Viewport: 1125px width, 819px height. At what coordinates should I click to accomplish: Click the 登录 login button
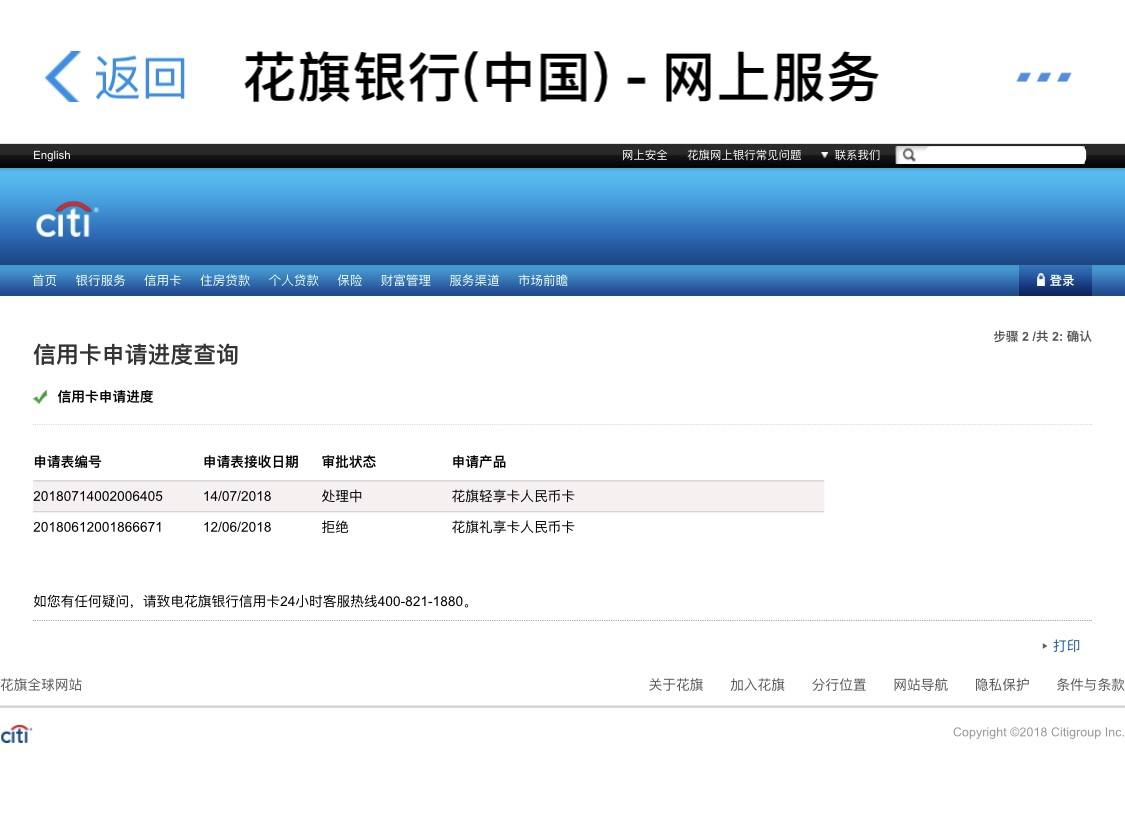pyautogui.click(x=1055, y=280)
